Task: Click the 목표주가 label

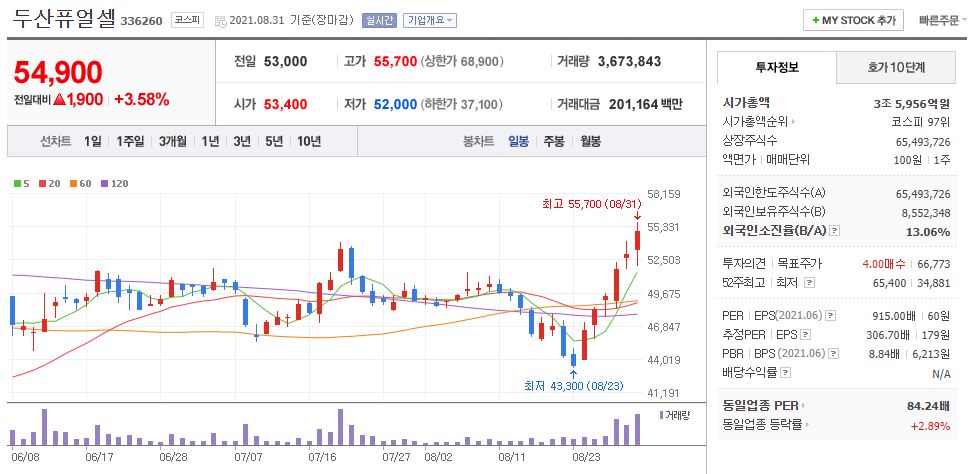Action: [x=798, y=264]
